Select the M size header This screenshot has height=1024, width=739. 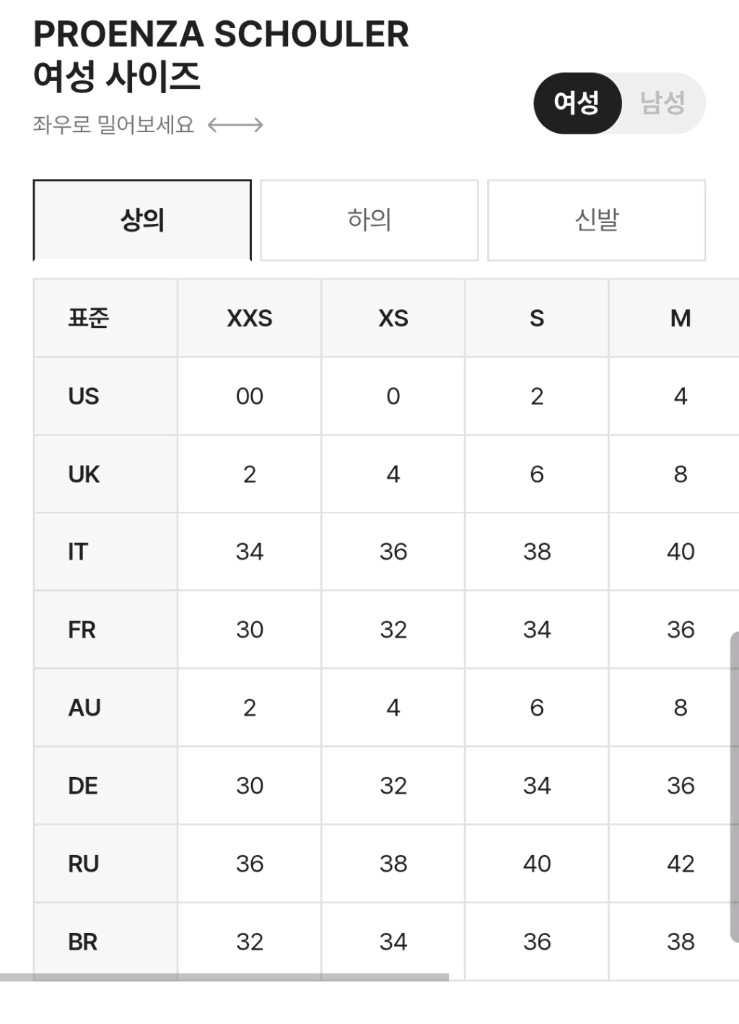click(x=679, y=317)
